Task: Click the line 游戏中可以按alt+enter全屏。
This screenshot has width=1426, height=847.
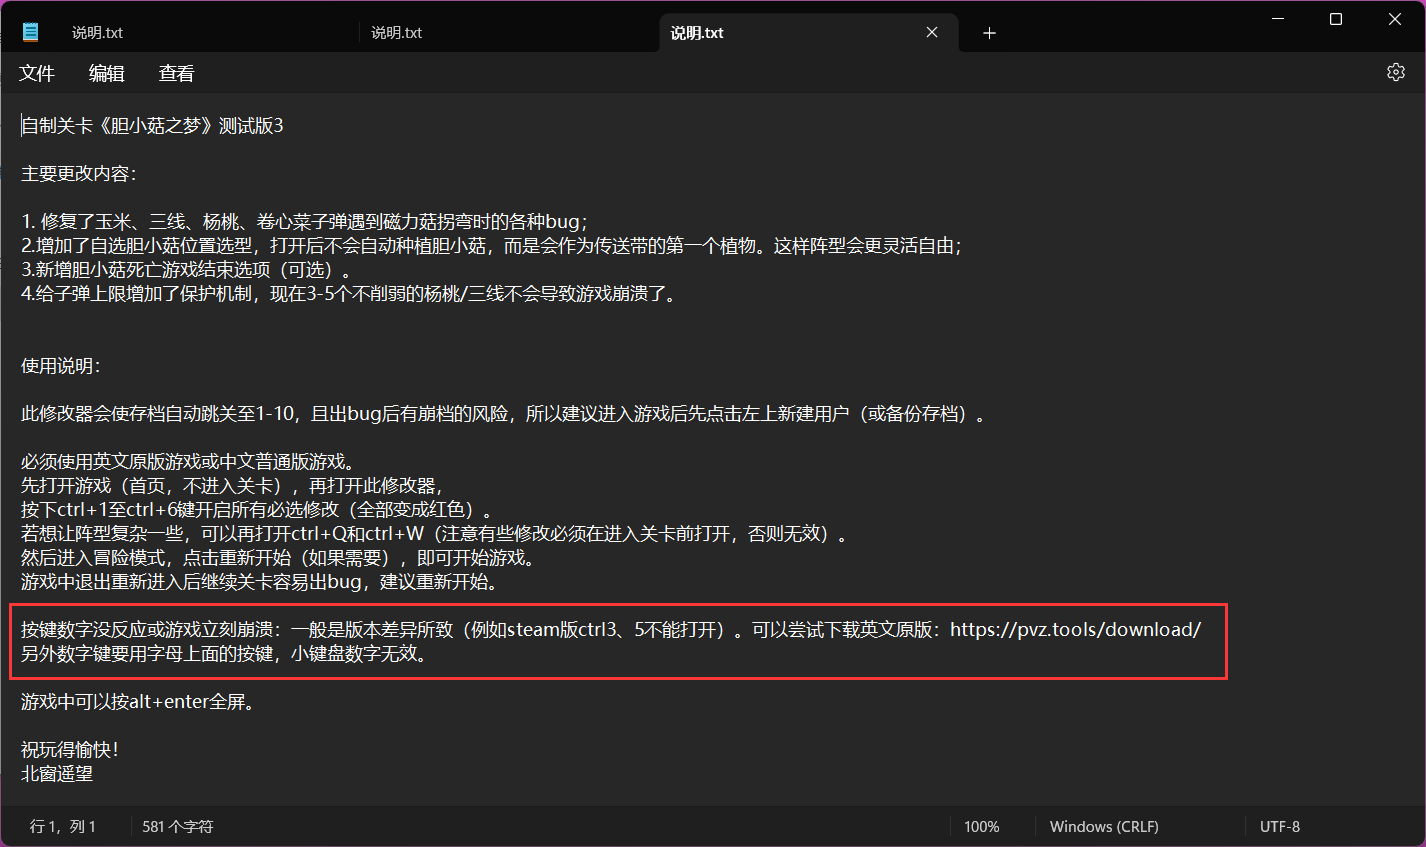Action: 138,702
